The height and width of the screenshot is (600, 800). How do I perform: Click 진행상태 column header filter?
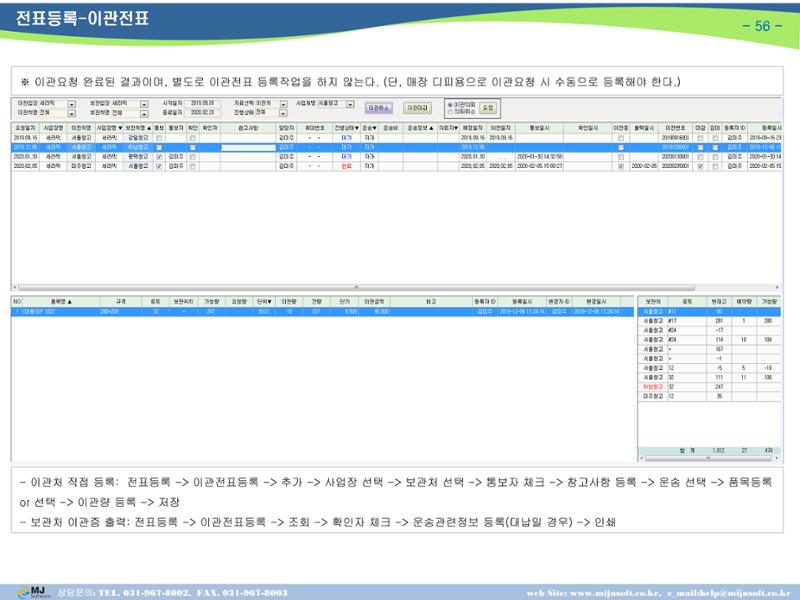pyautogui.click(x=346, y=128)
